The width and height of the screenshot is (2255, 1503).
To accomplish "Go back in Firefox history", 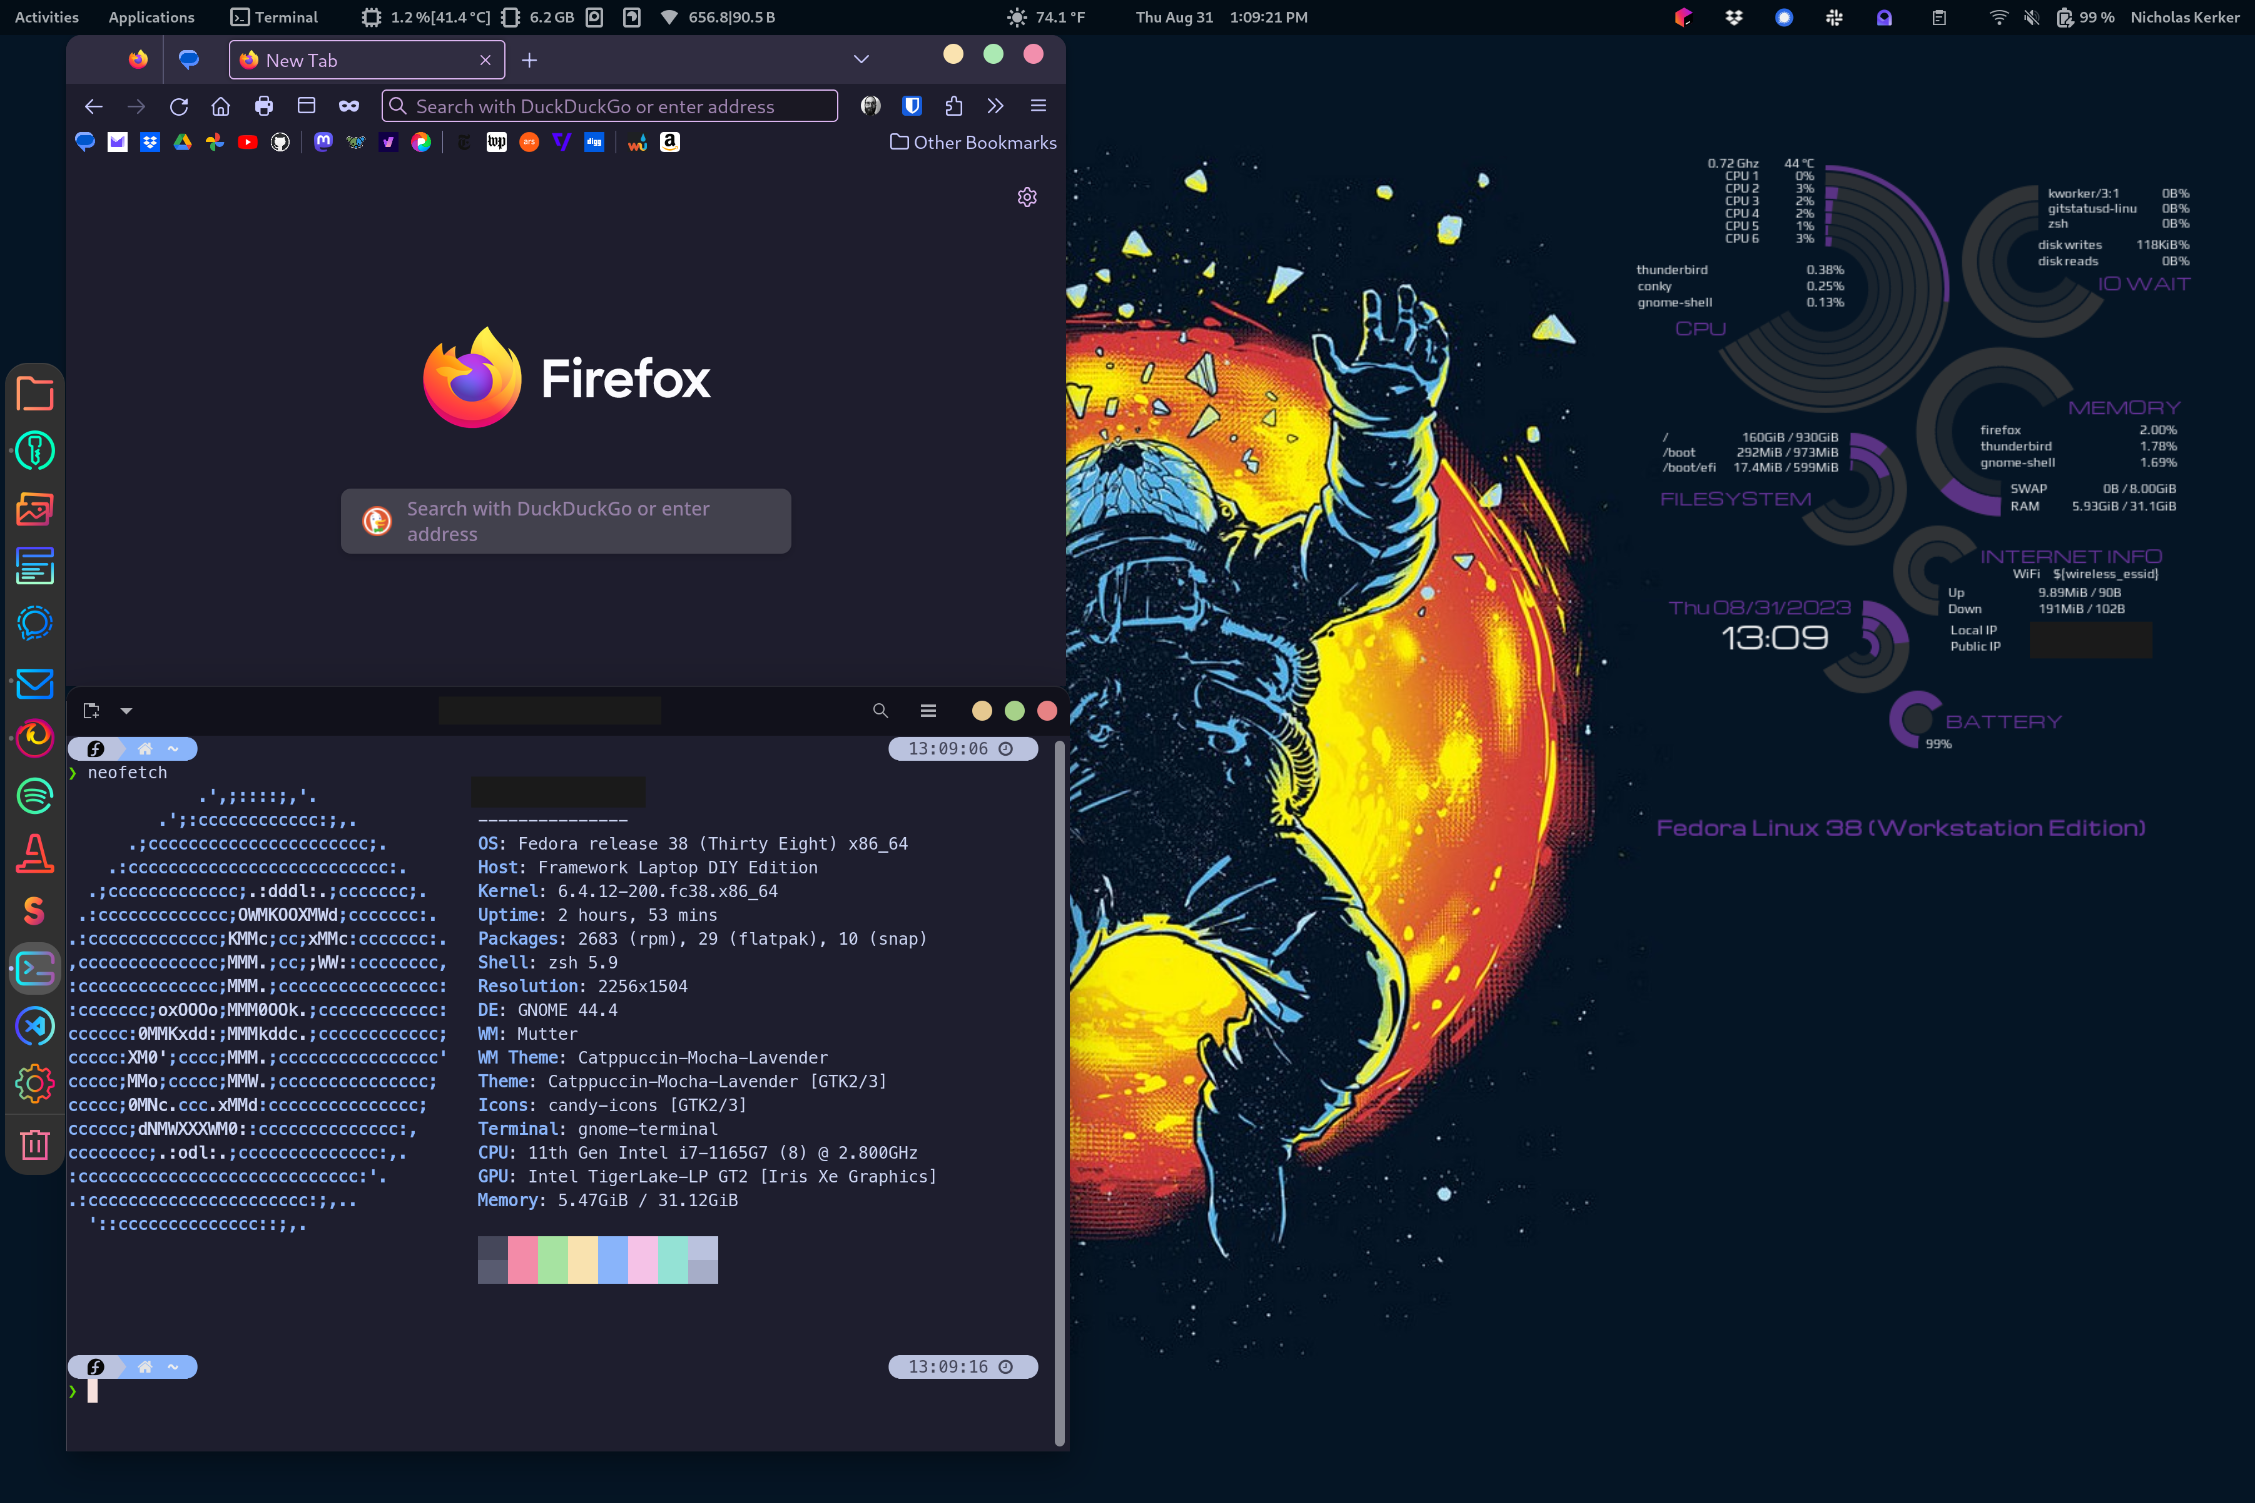I will click(x=94, y=106).
